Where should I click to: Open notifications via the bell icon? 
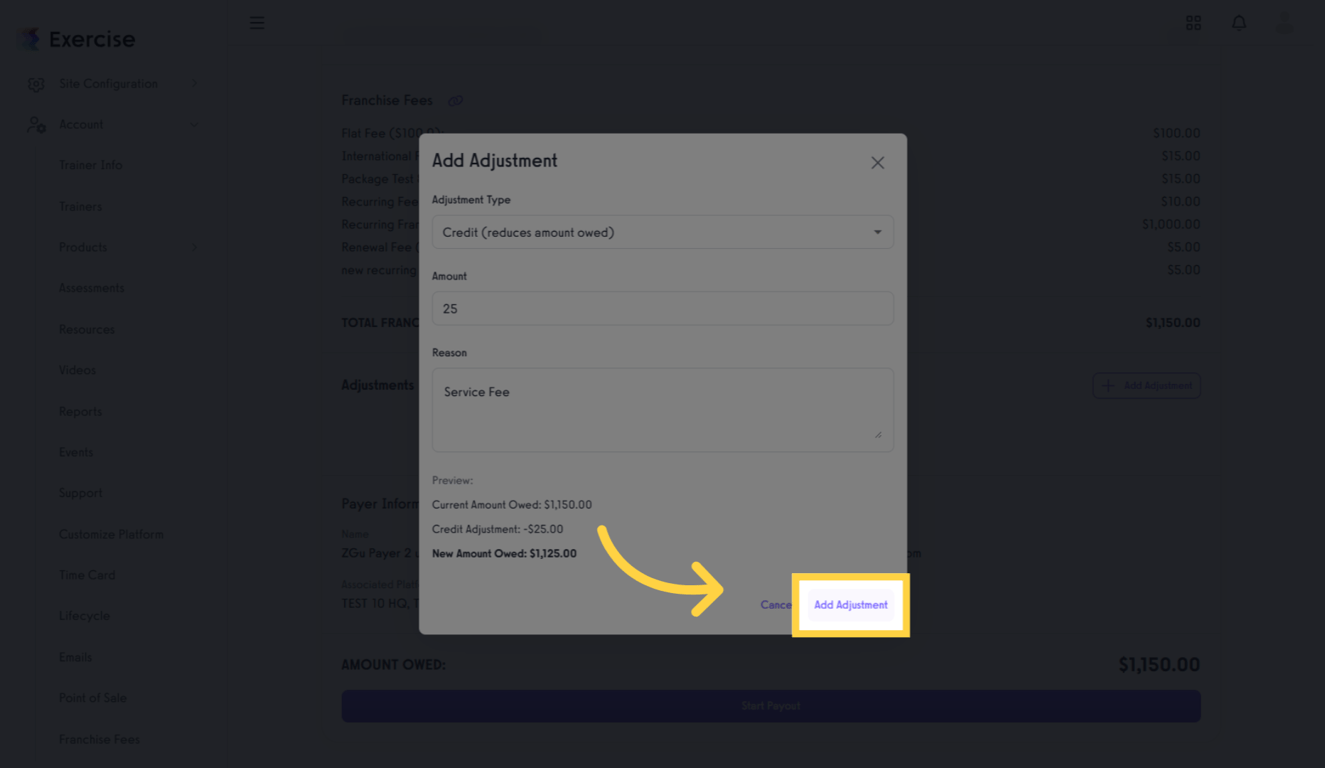pyautogui.click(x=1239, y=22)
